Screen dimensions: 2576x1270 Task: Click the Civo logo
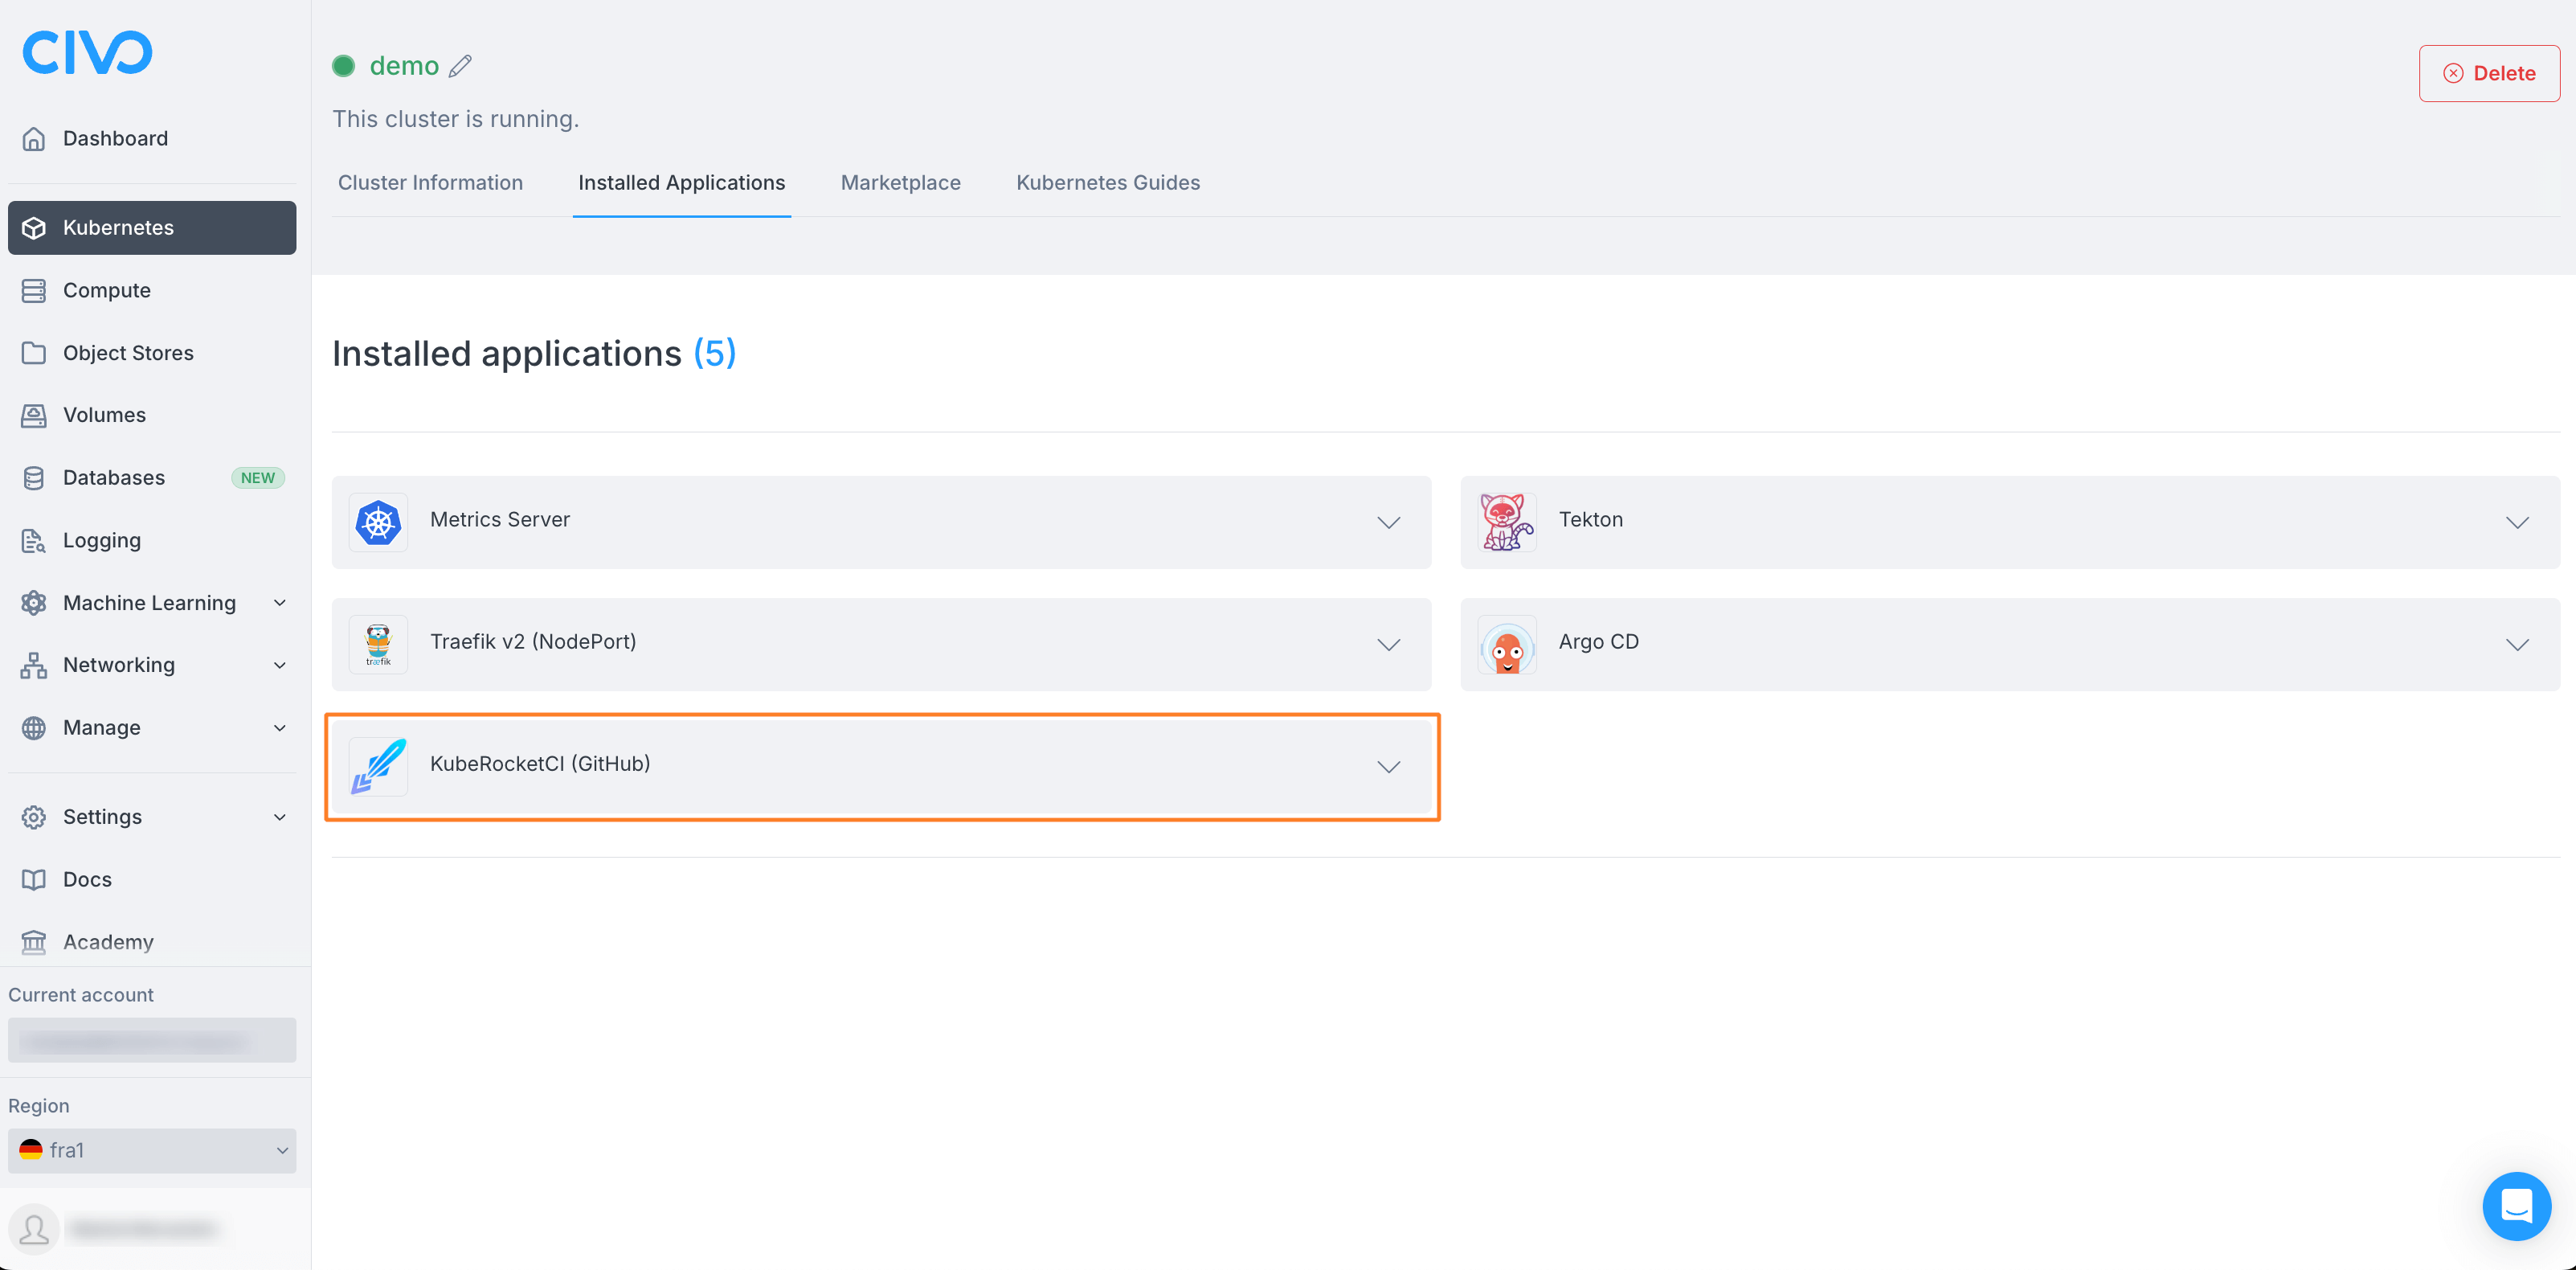pos(87,52)
